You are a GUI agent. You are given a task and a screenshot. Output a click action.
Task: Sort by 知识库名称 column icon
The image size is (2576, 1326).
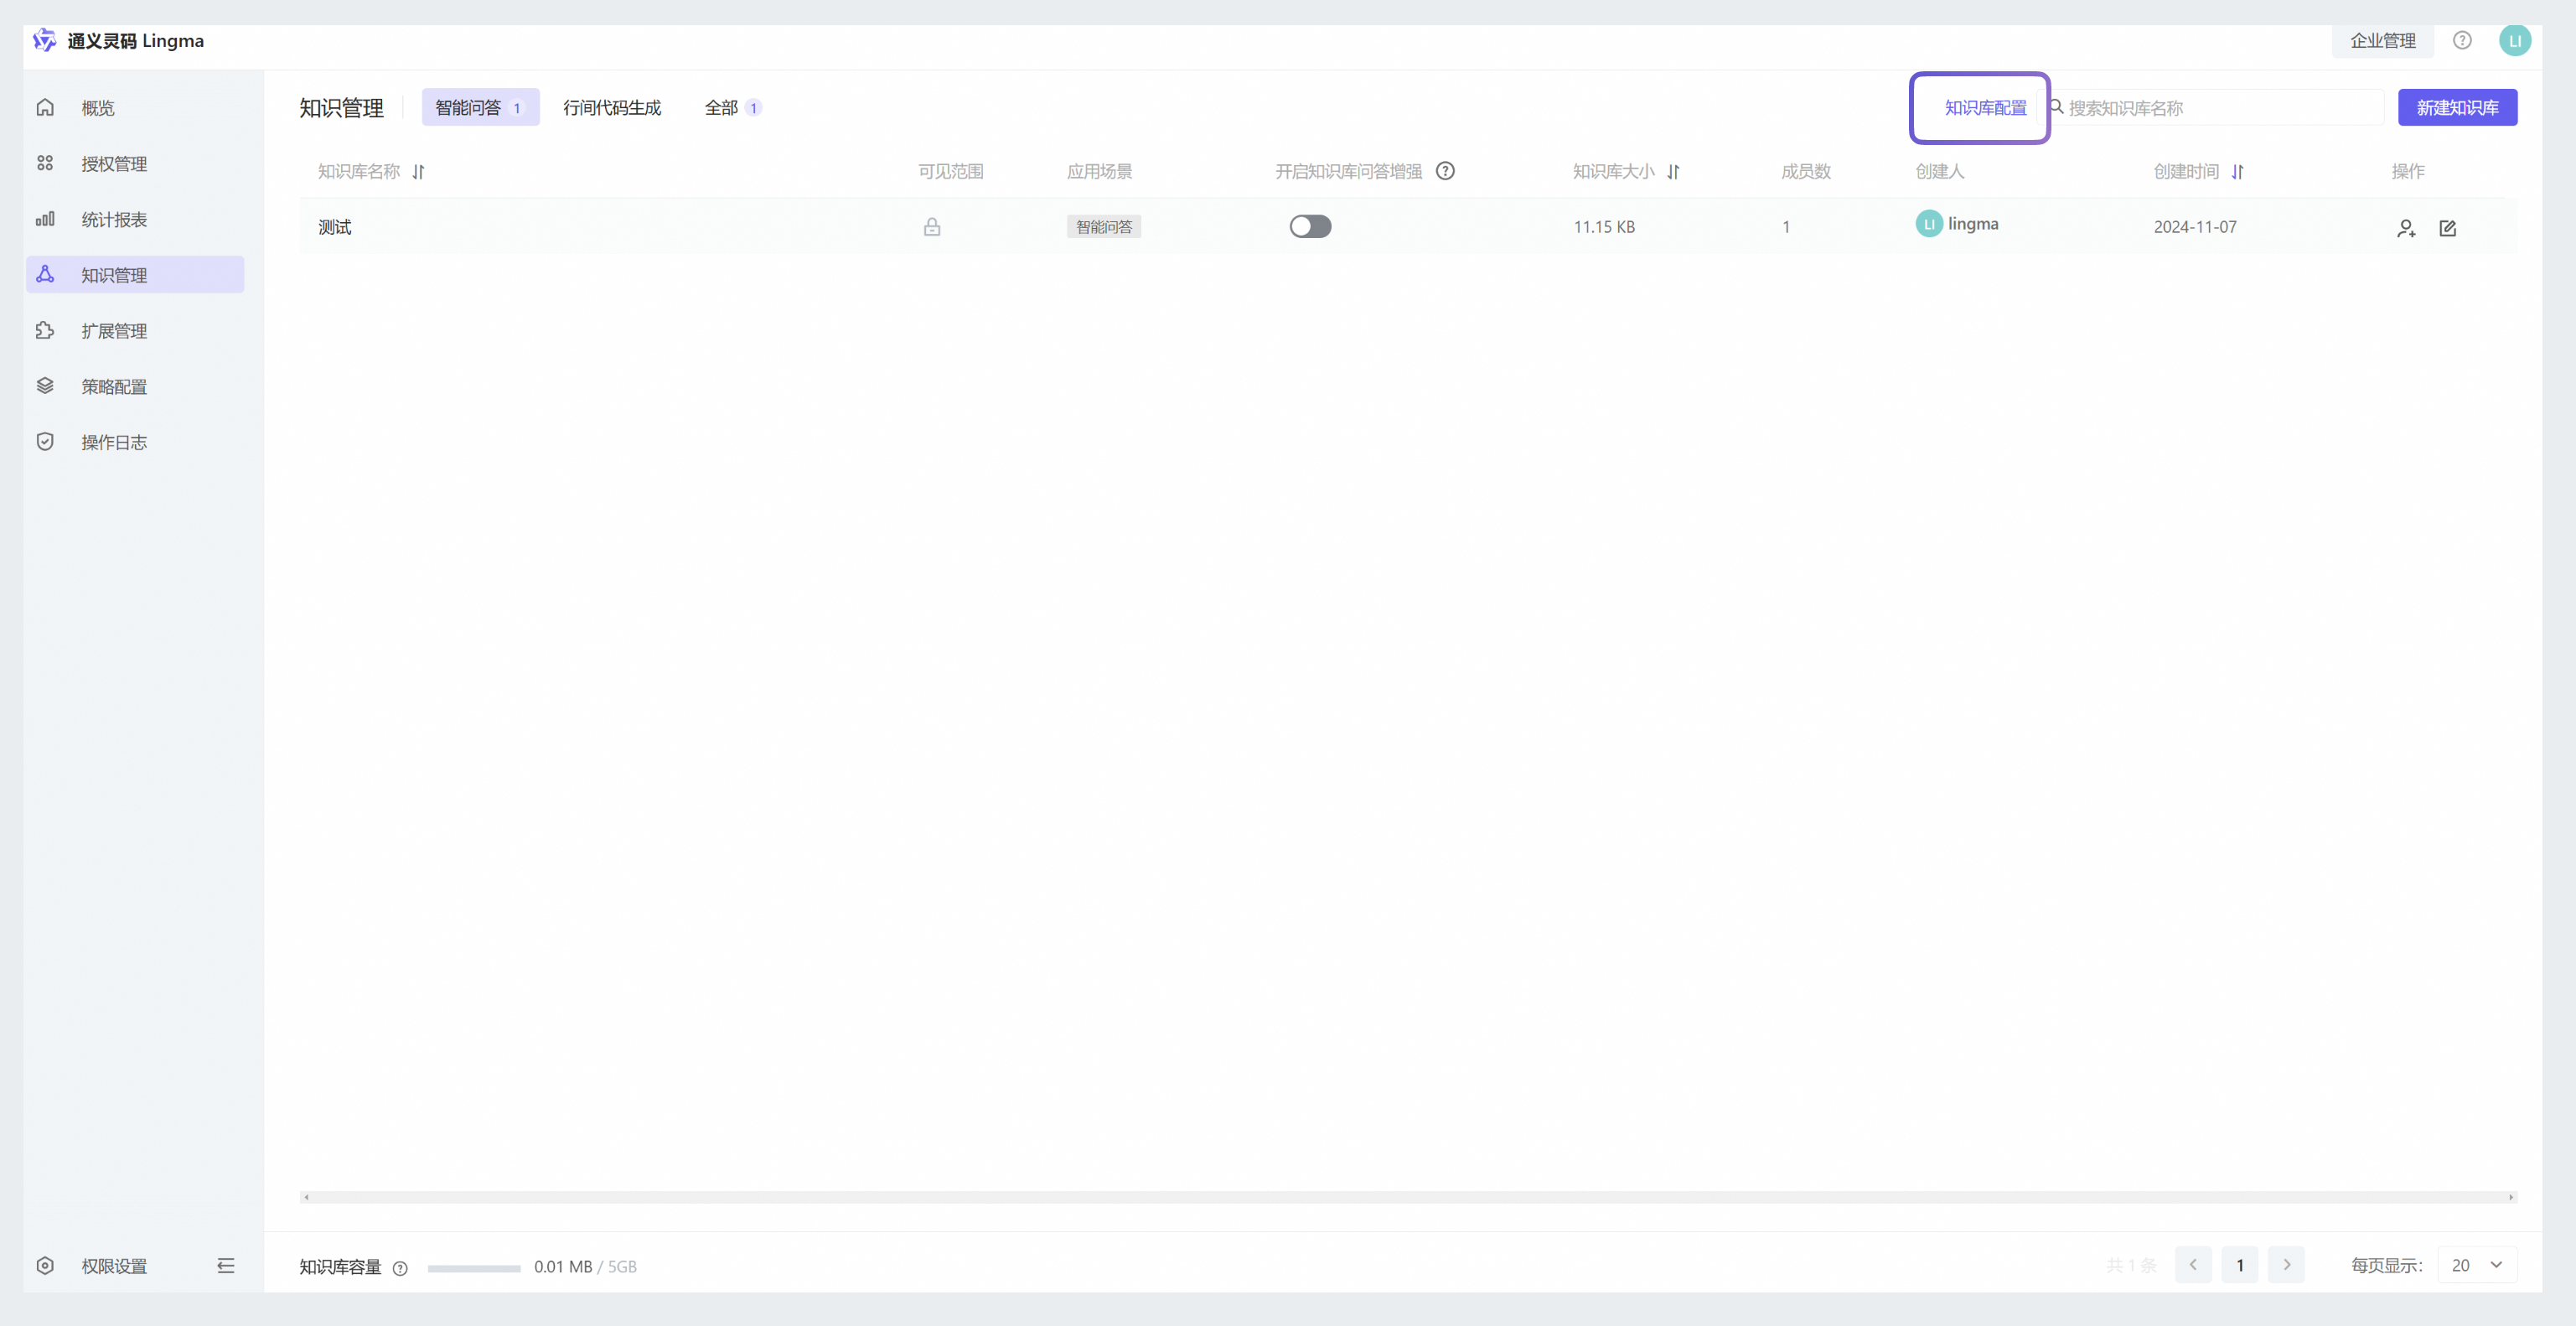pyautogui.click(x=418, y=172)
